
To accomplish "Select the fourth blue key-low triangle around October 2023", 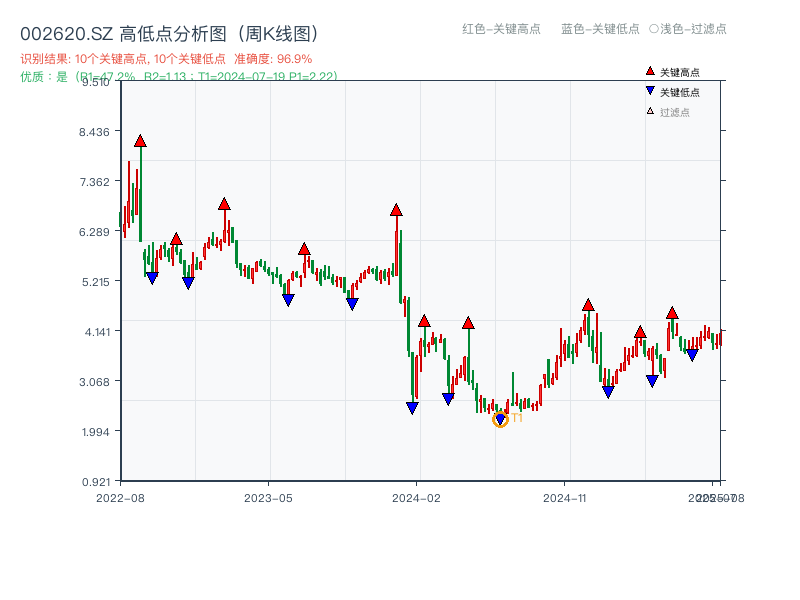I will point(352,304).
